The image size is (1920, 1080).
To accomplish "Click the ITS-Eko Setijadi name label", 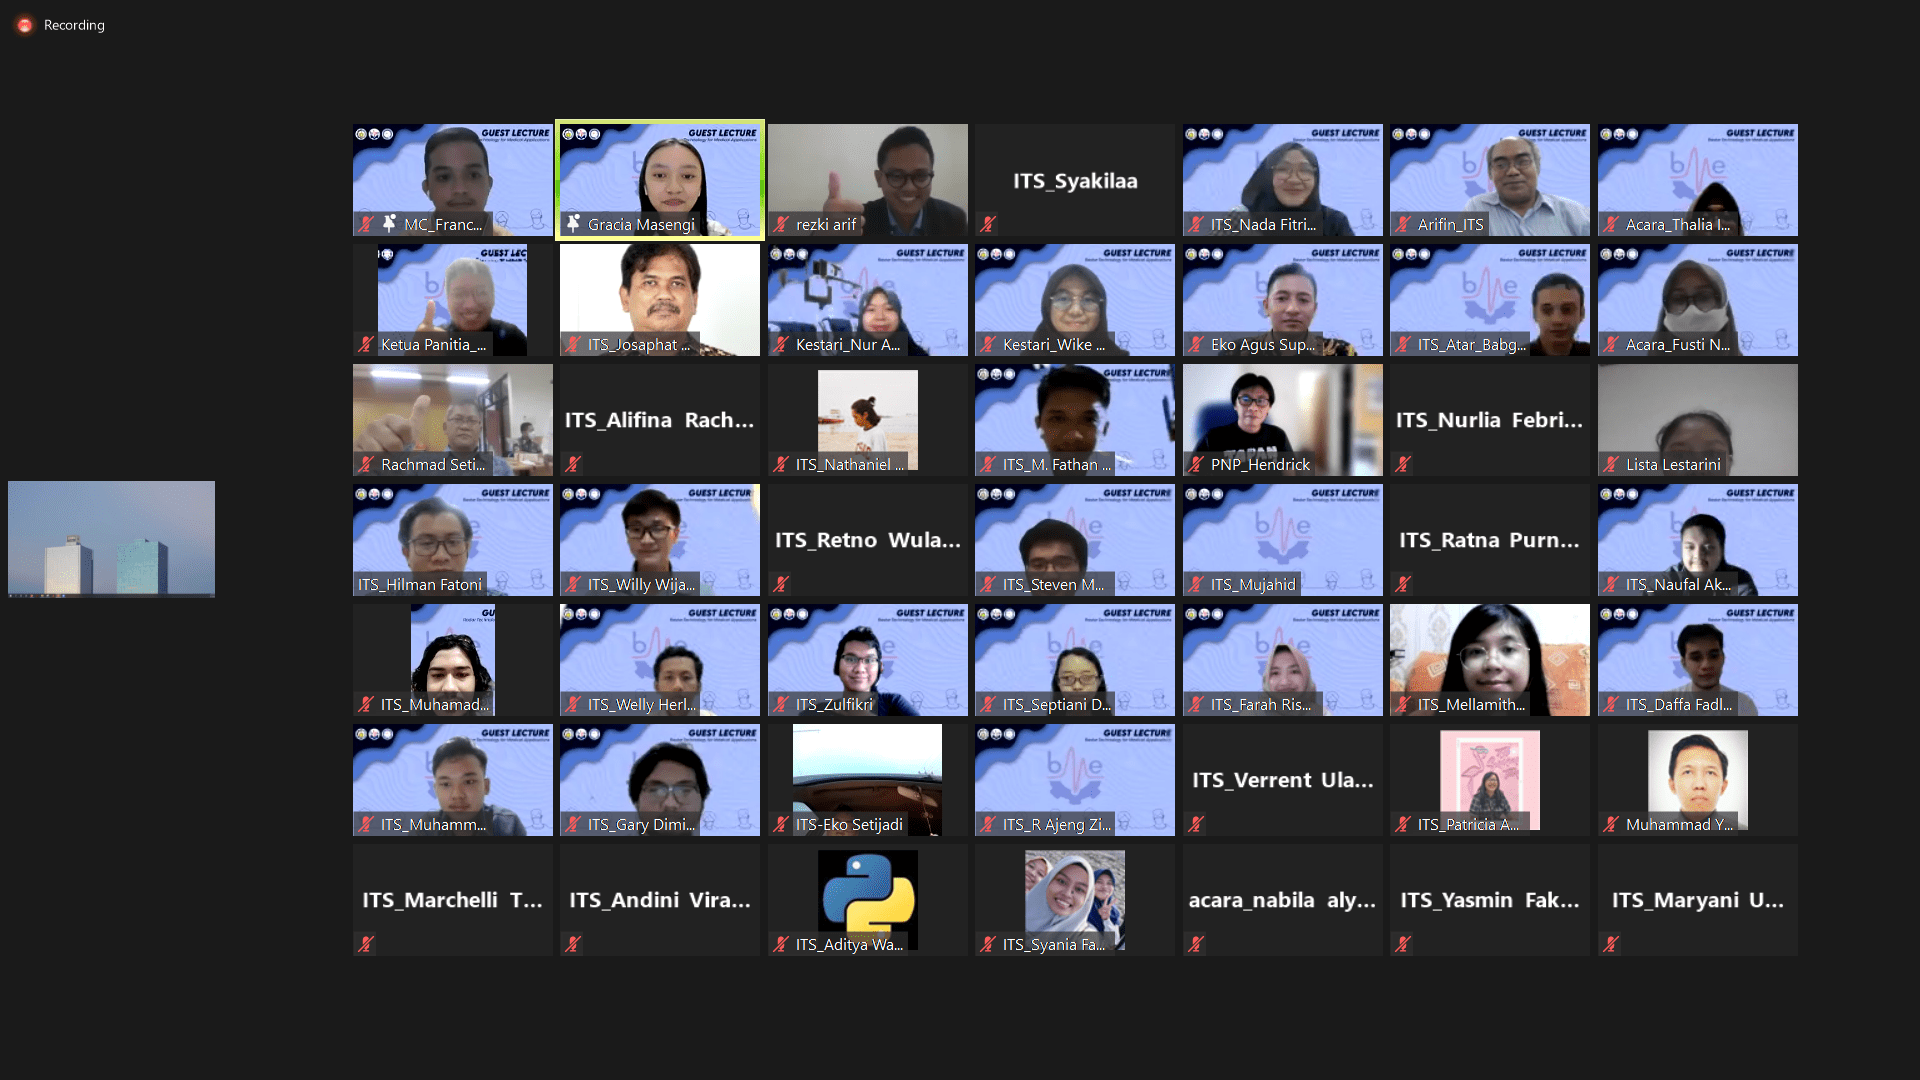I will [849, 825].
